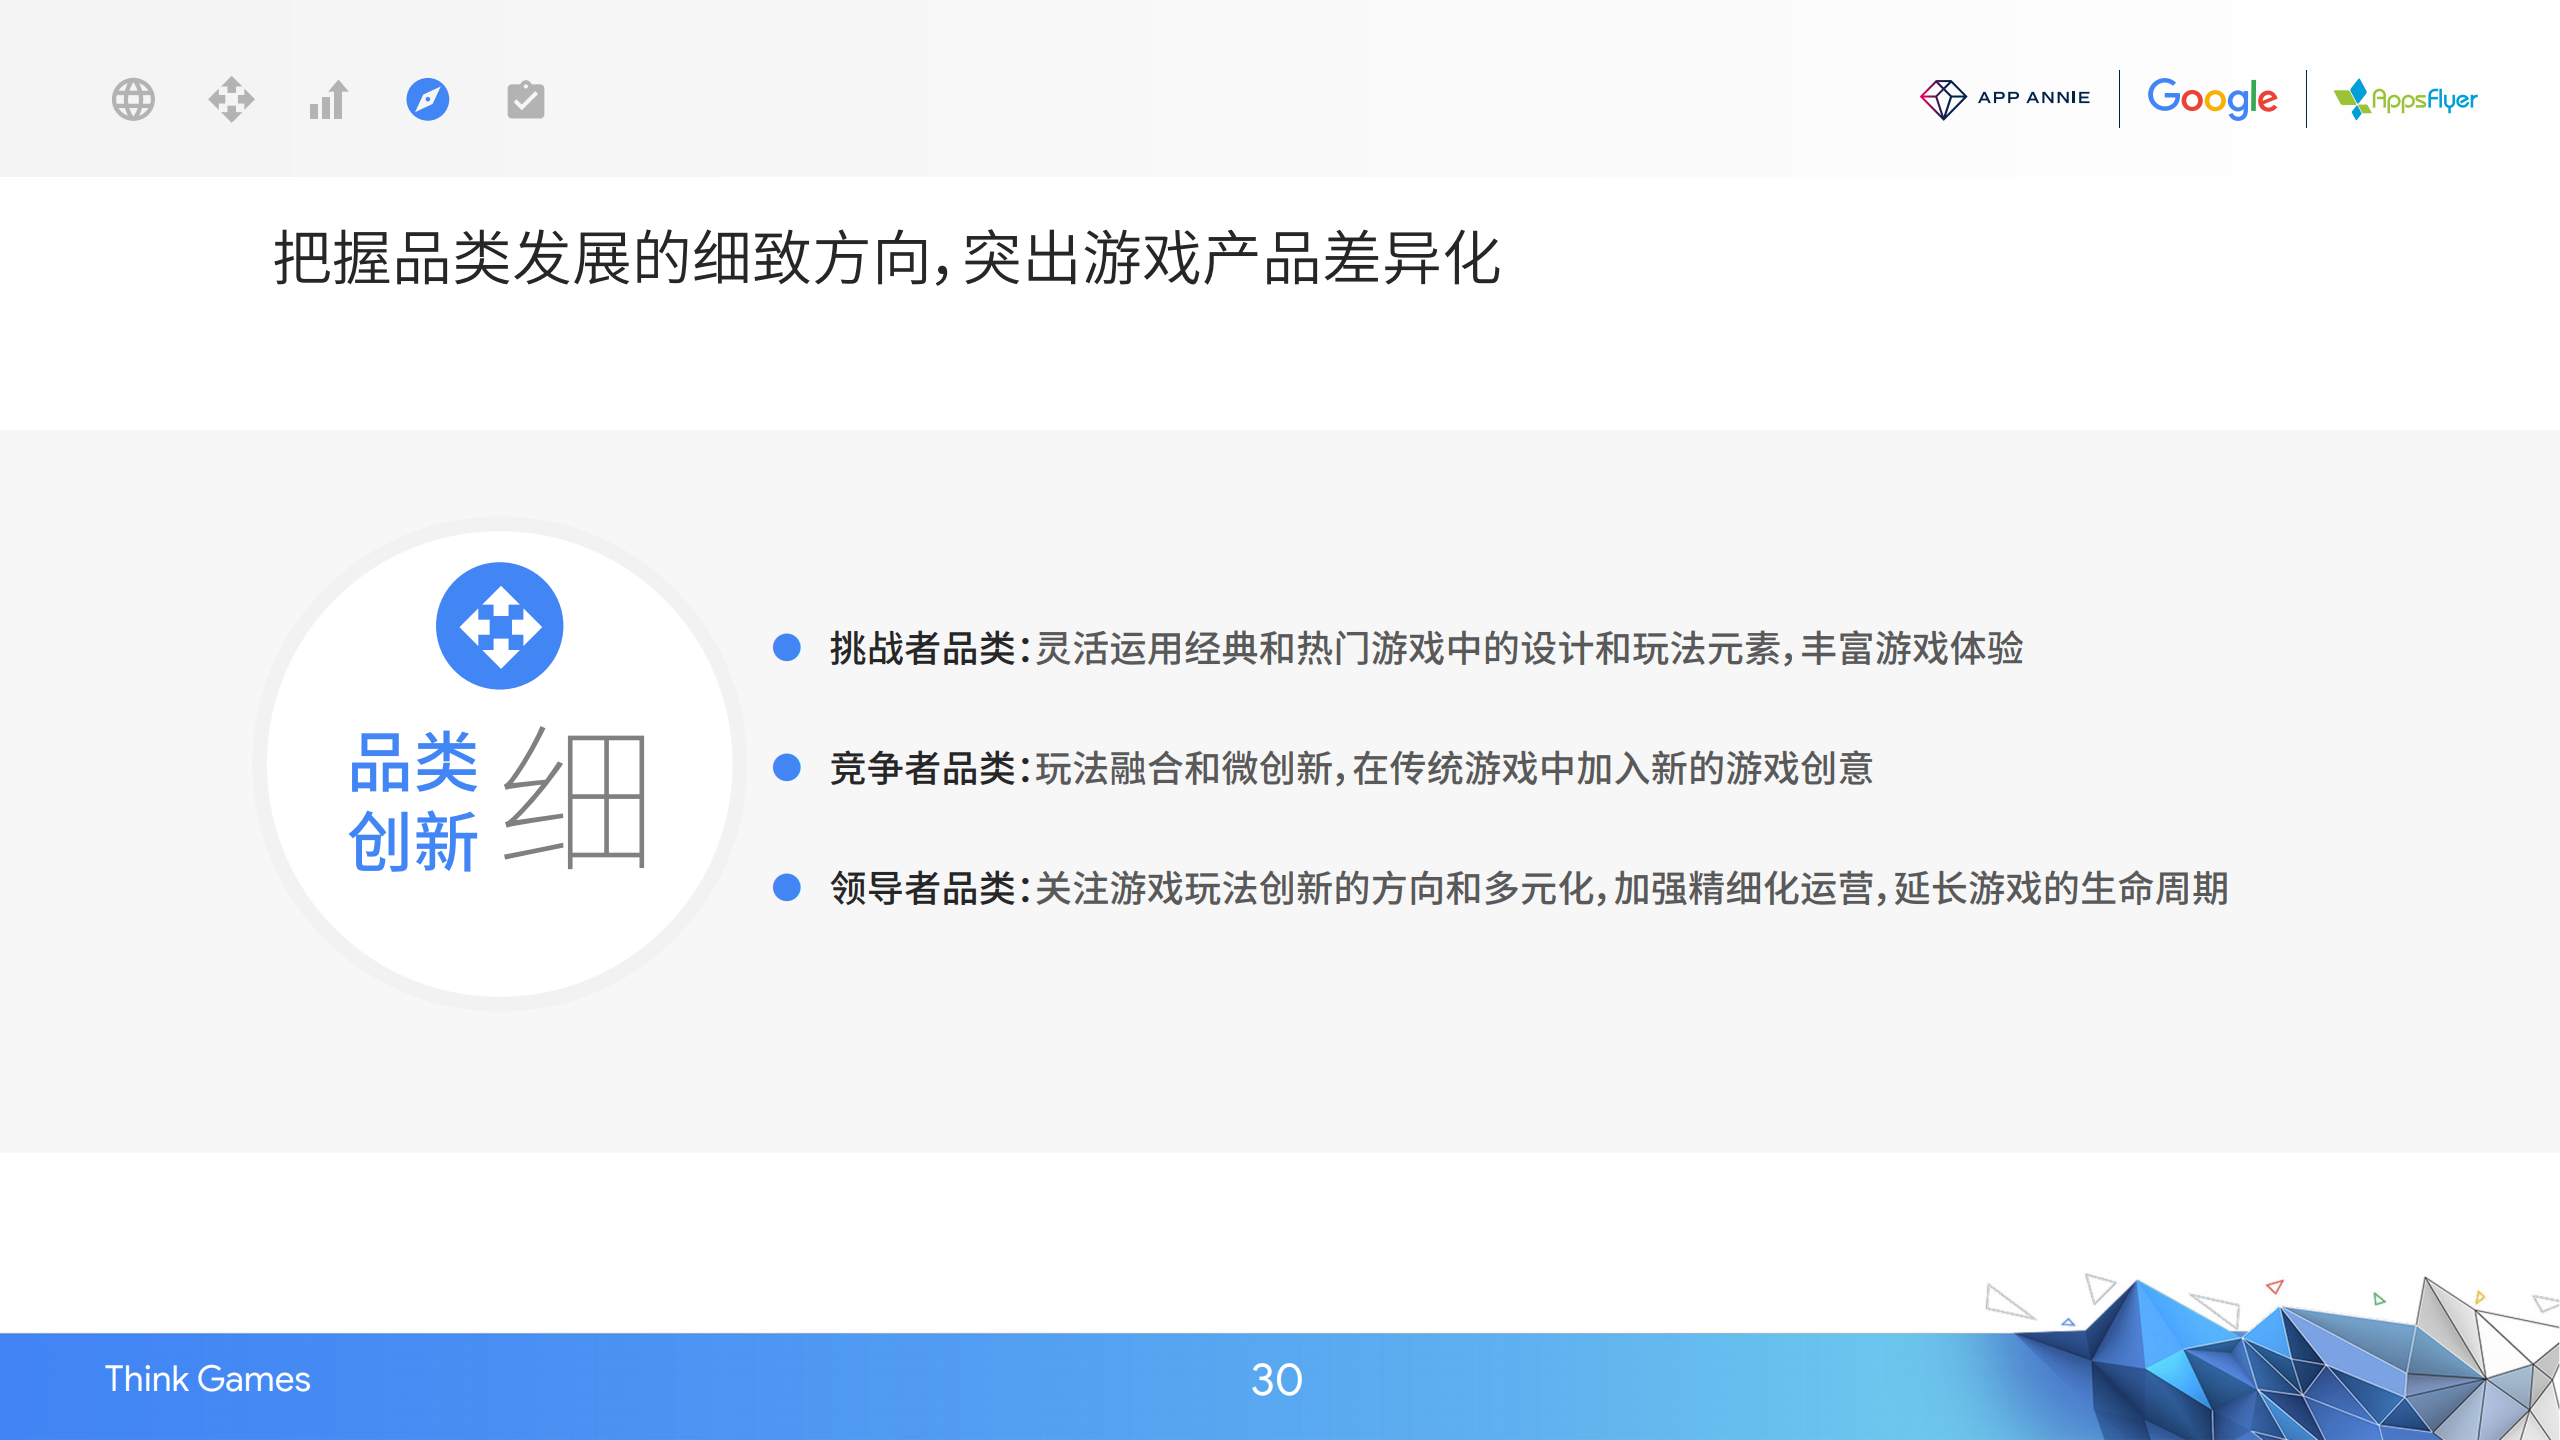Screen dimensions: 2560x1440
Task: Click the 领导者品类 bold heading text
Action: pos(923,889)
